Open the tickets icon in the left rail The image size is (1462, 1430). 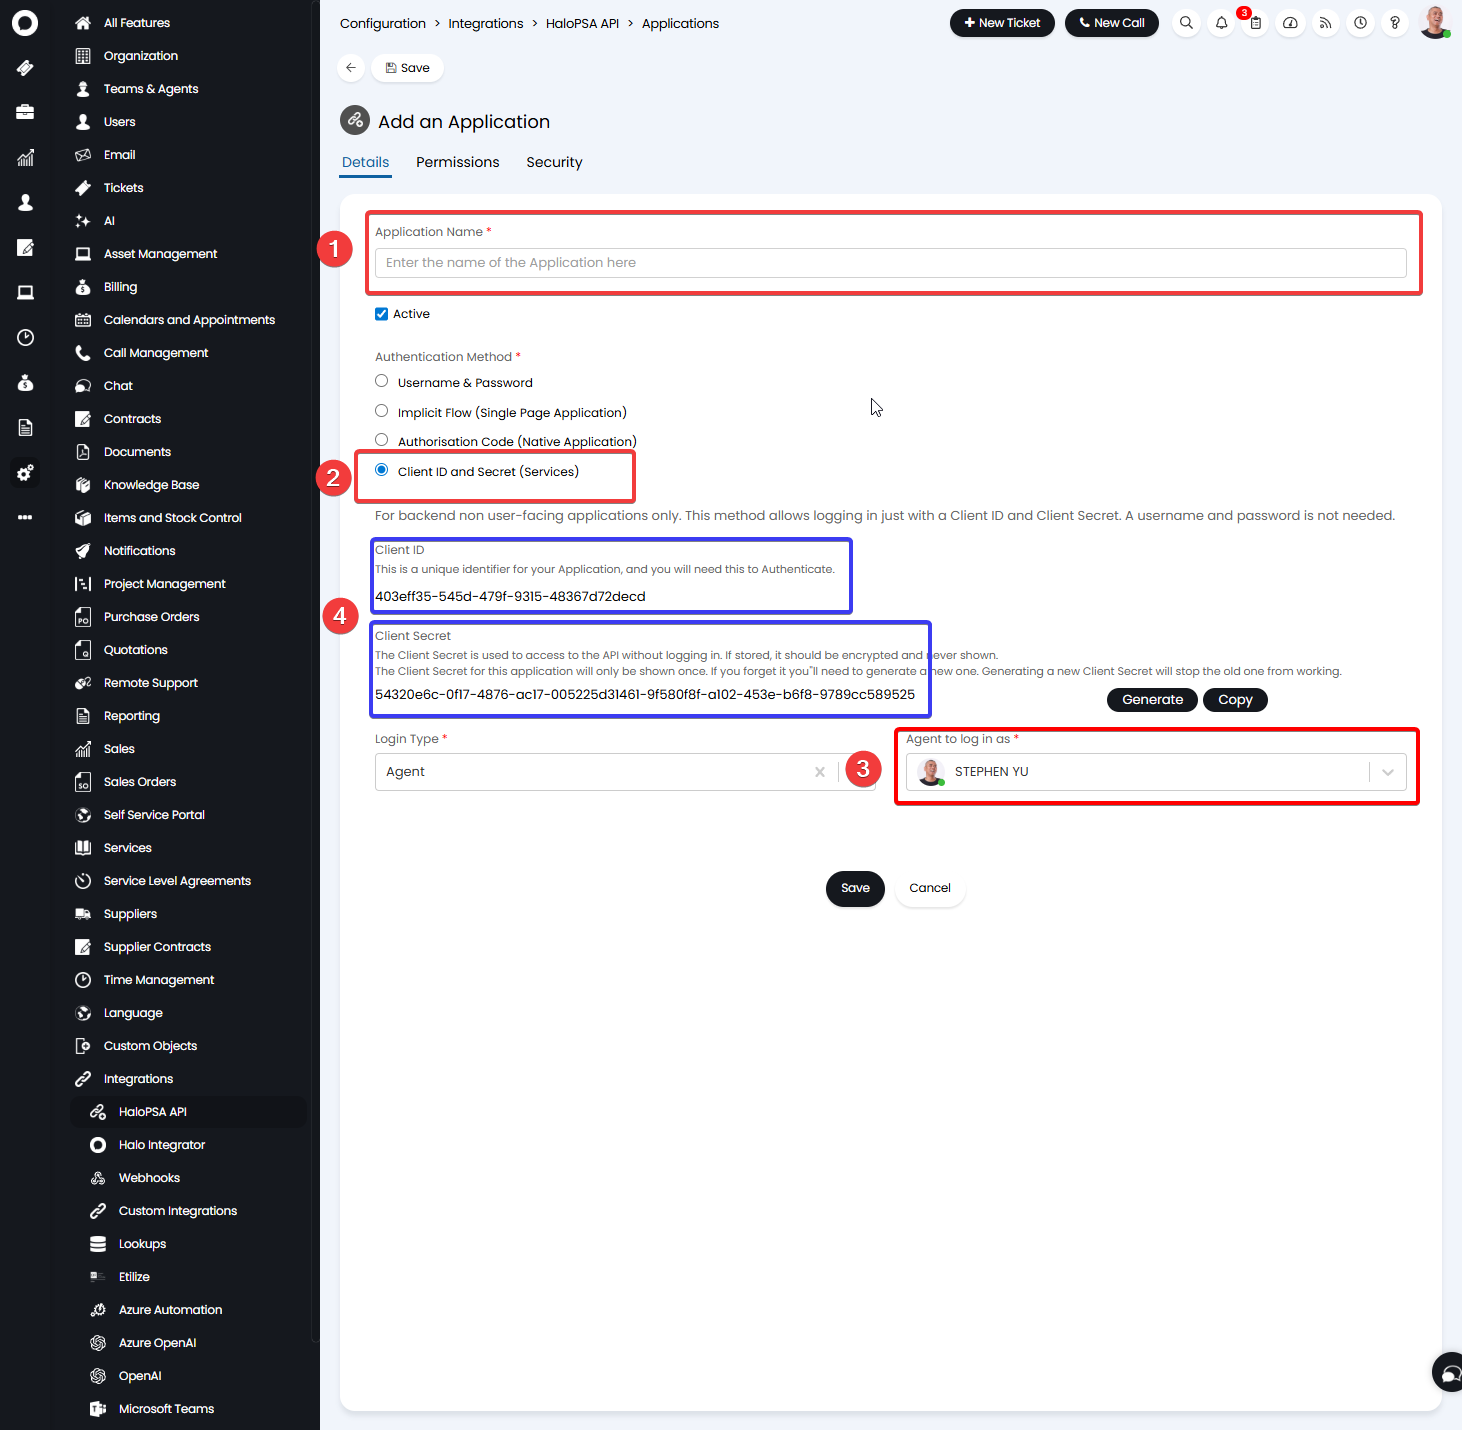(x=25, y=68)
